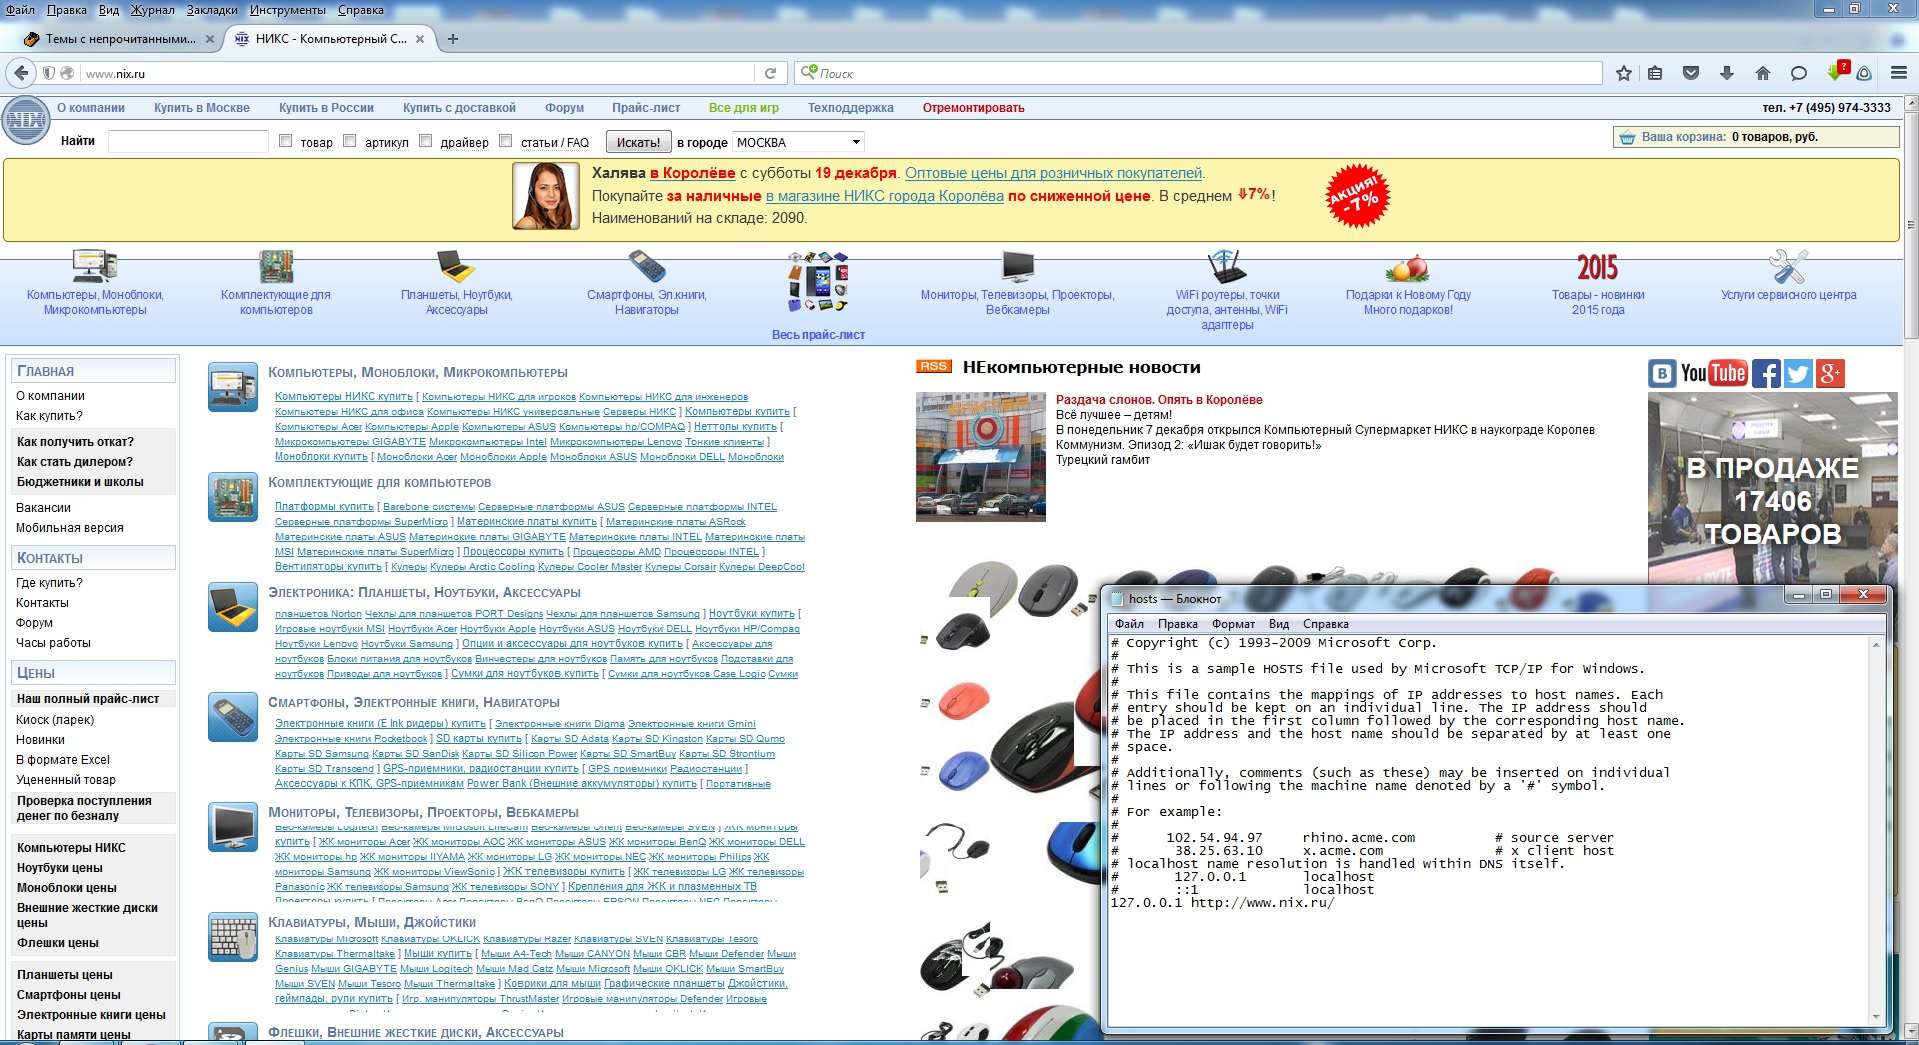
Task: Open a new browser tab with the plus button
Action: pos(453,39)
